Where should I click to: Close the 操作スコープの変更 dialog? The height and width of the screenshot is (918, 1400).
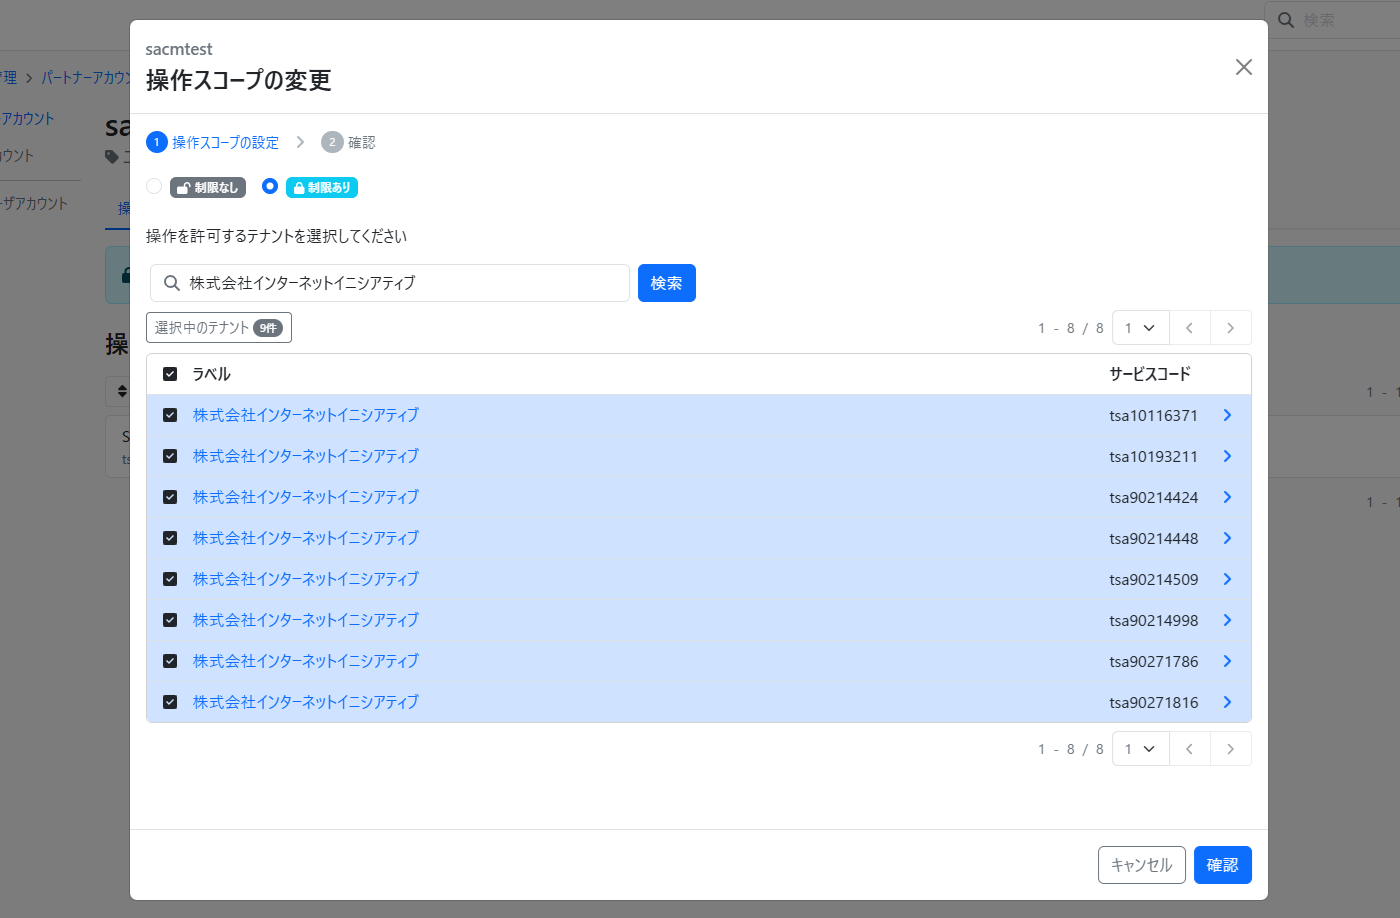[1243, 67]
